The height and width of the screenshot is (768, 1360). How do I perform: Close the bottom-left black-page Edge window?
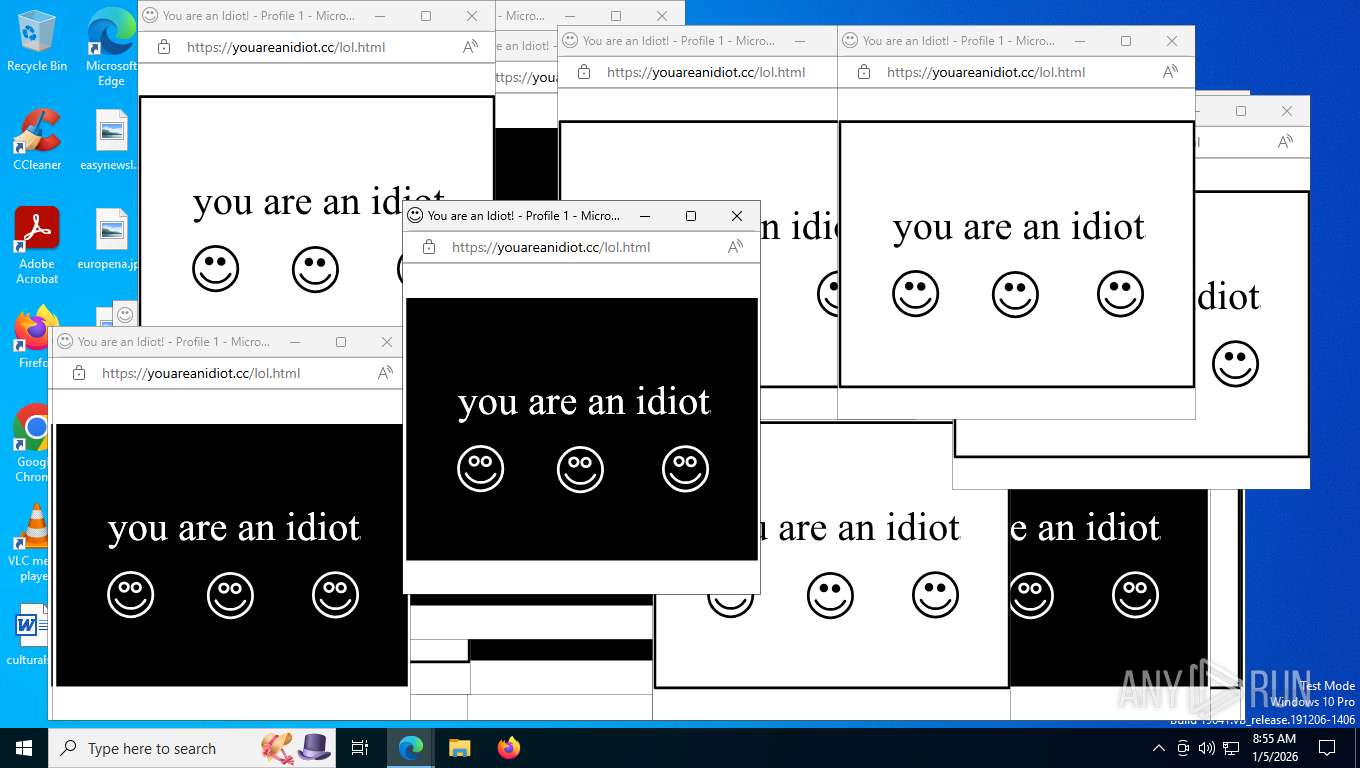(387, 342)
